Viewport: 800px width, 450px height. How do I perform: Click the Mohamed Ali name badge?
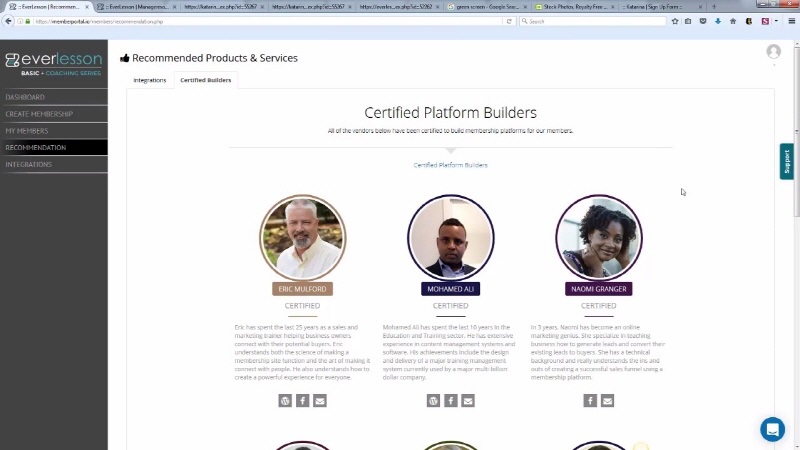451,289
